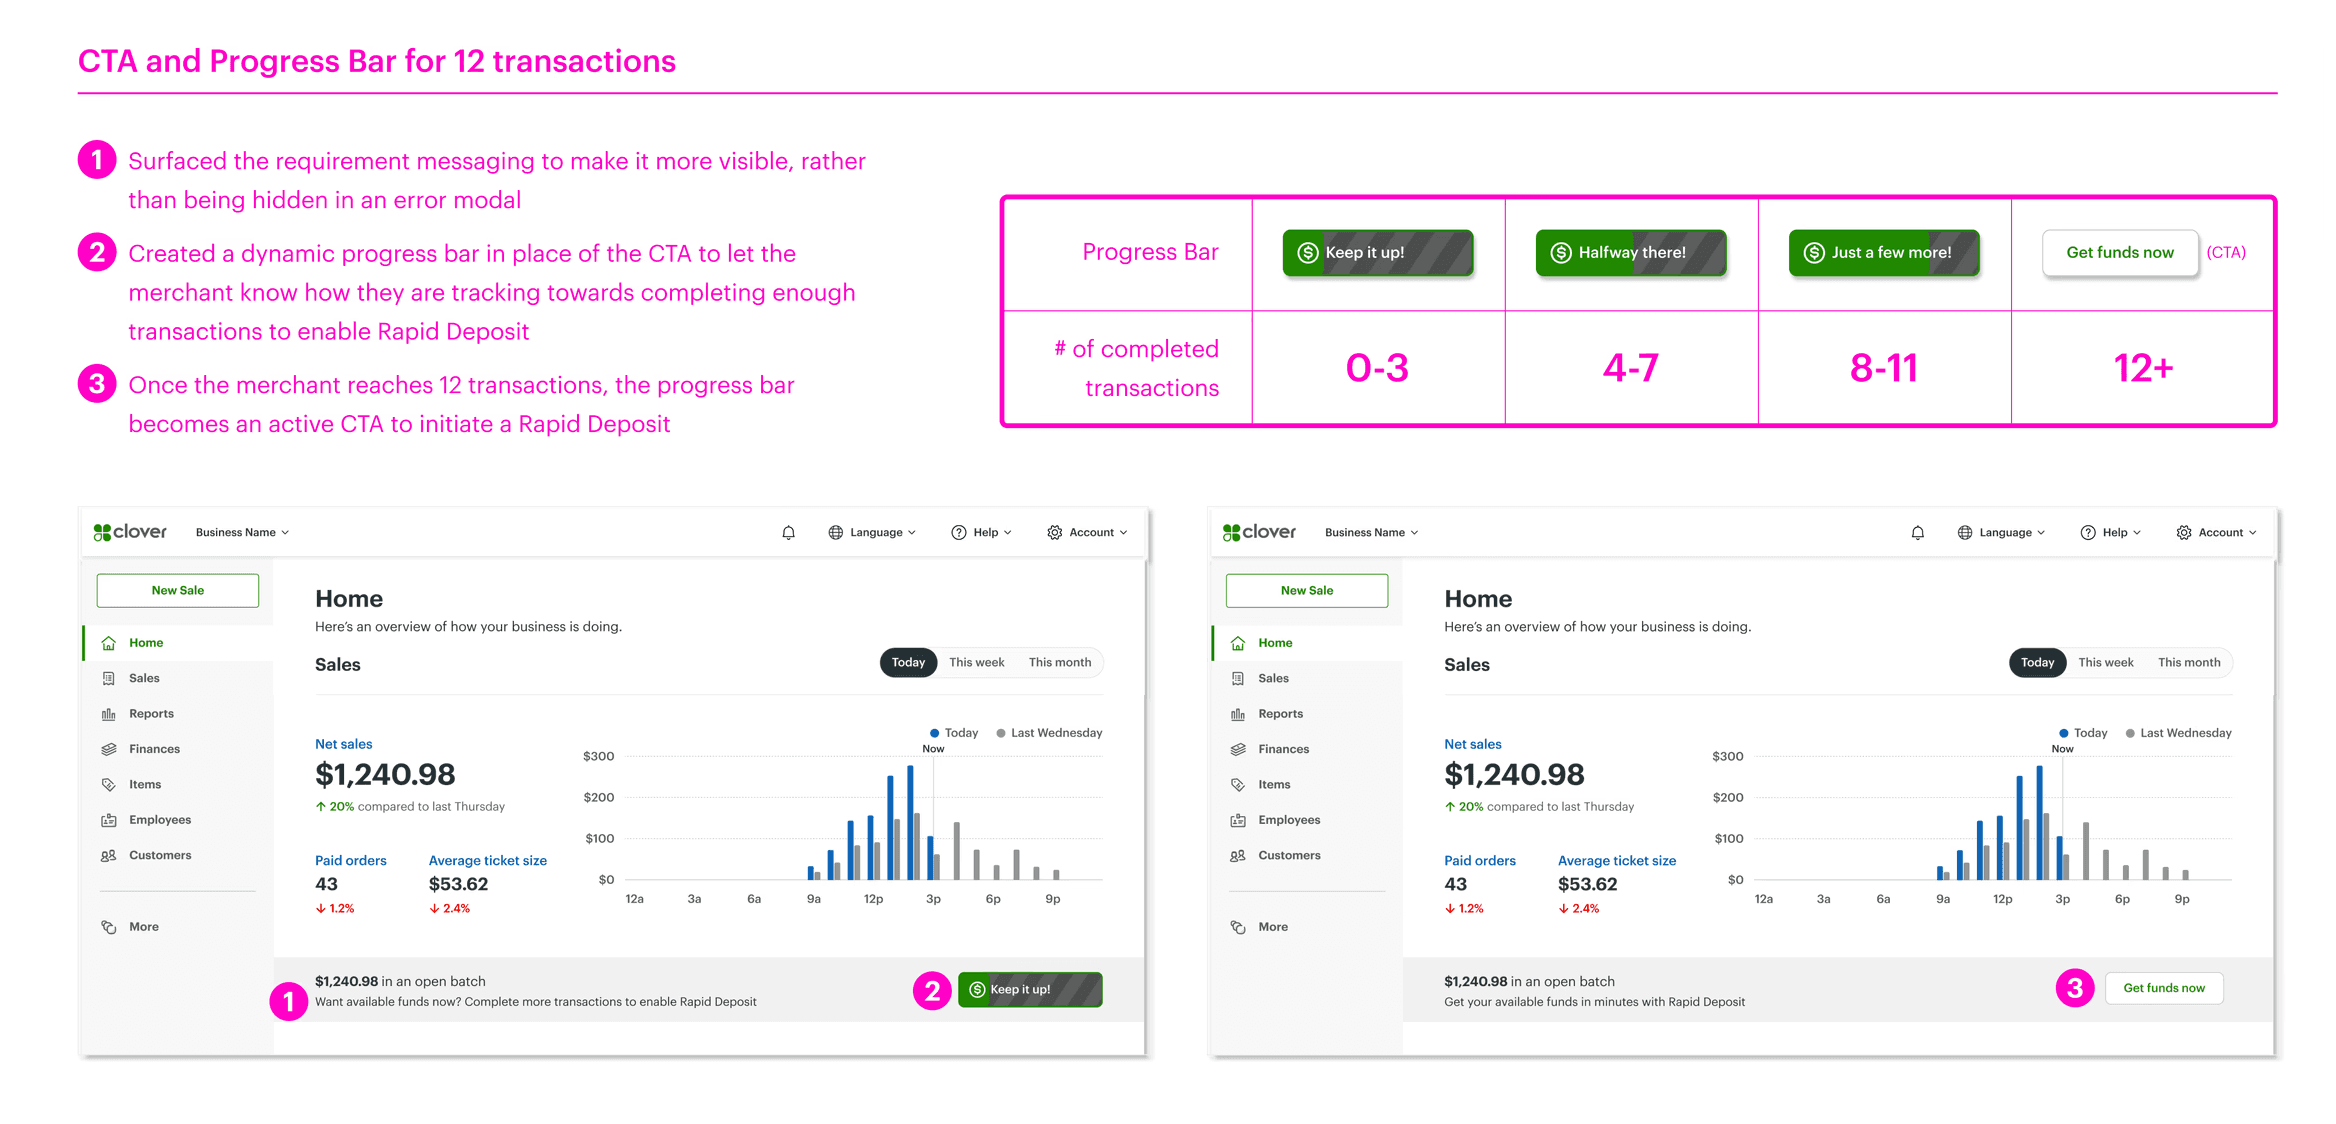Click Get funds now in right dashboard

click(x=2164, y=988)
